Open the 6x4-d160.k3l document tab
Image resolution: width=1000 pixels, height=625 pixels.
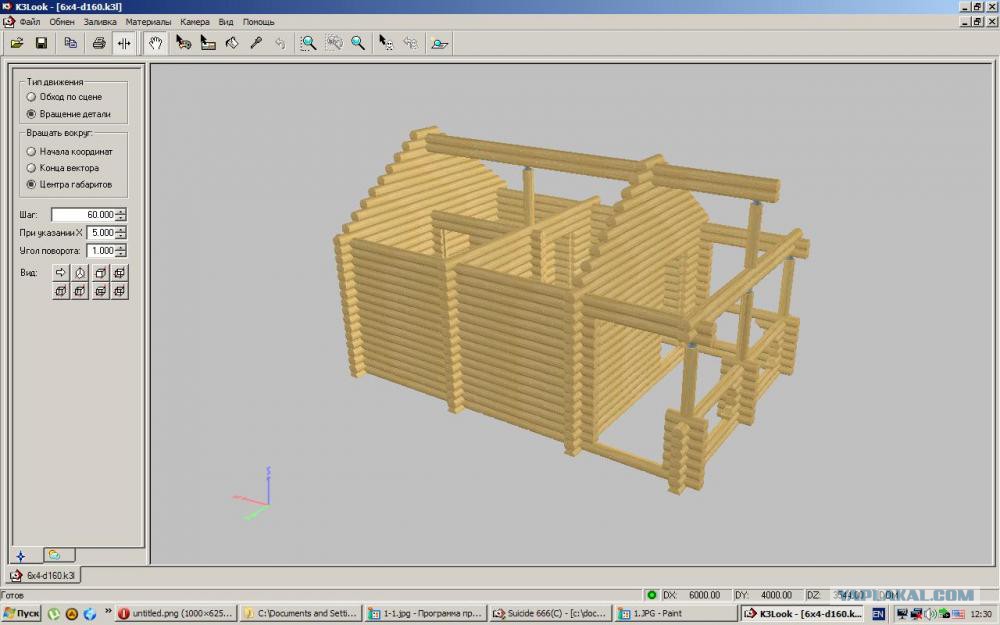point(43,575)
